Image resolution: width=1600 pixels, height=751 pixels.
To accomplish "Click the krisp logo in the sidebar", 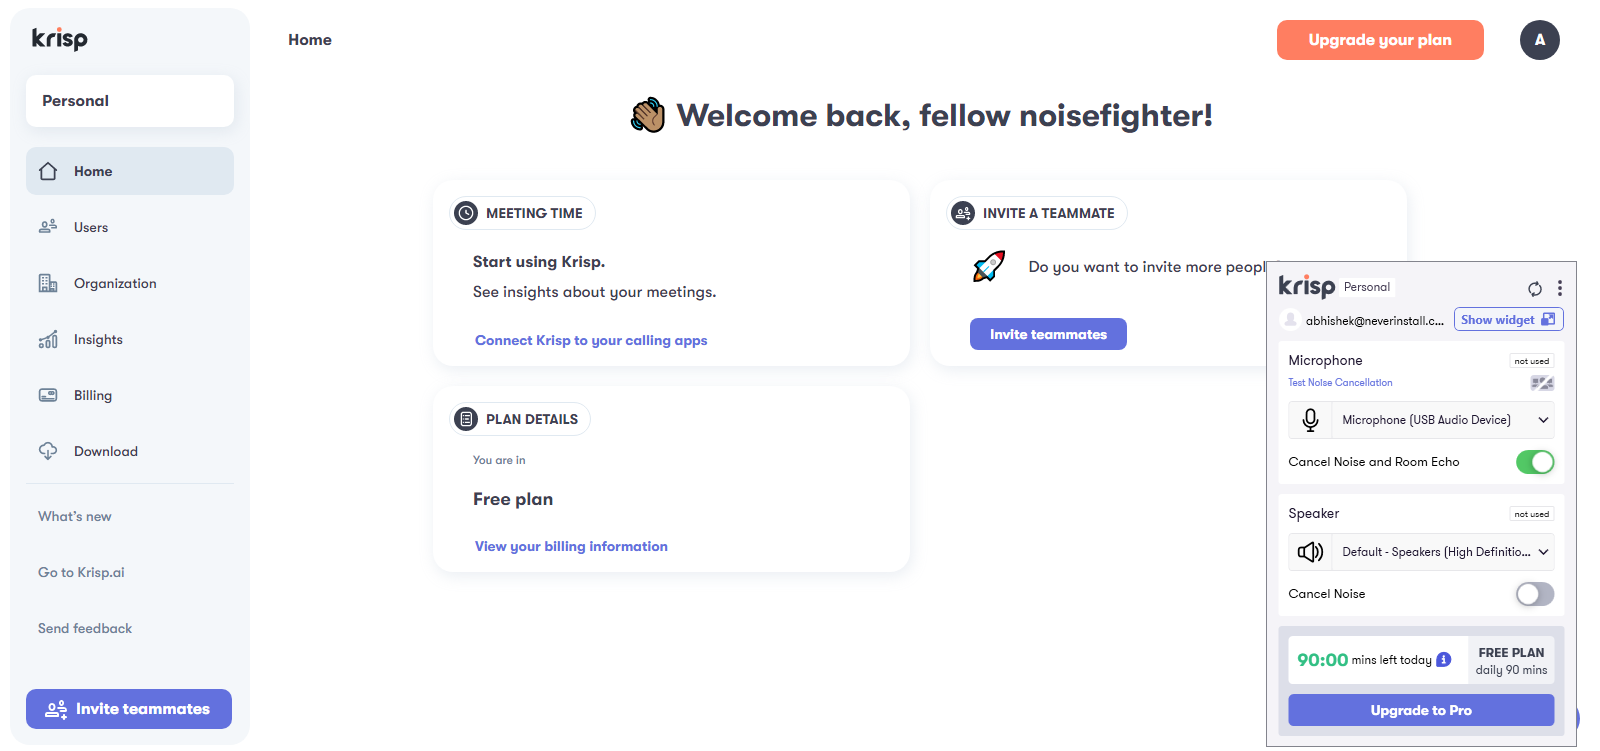I will 60,39.
